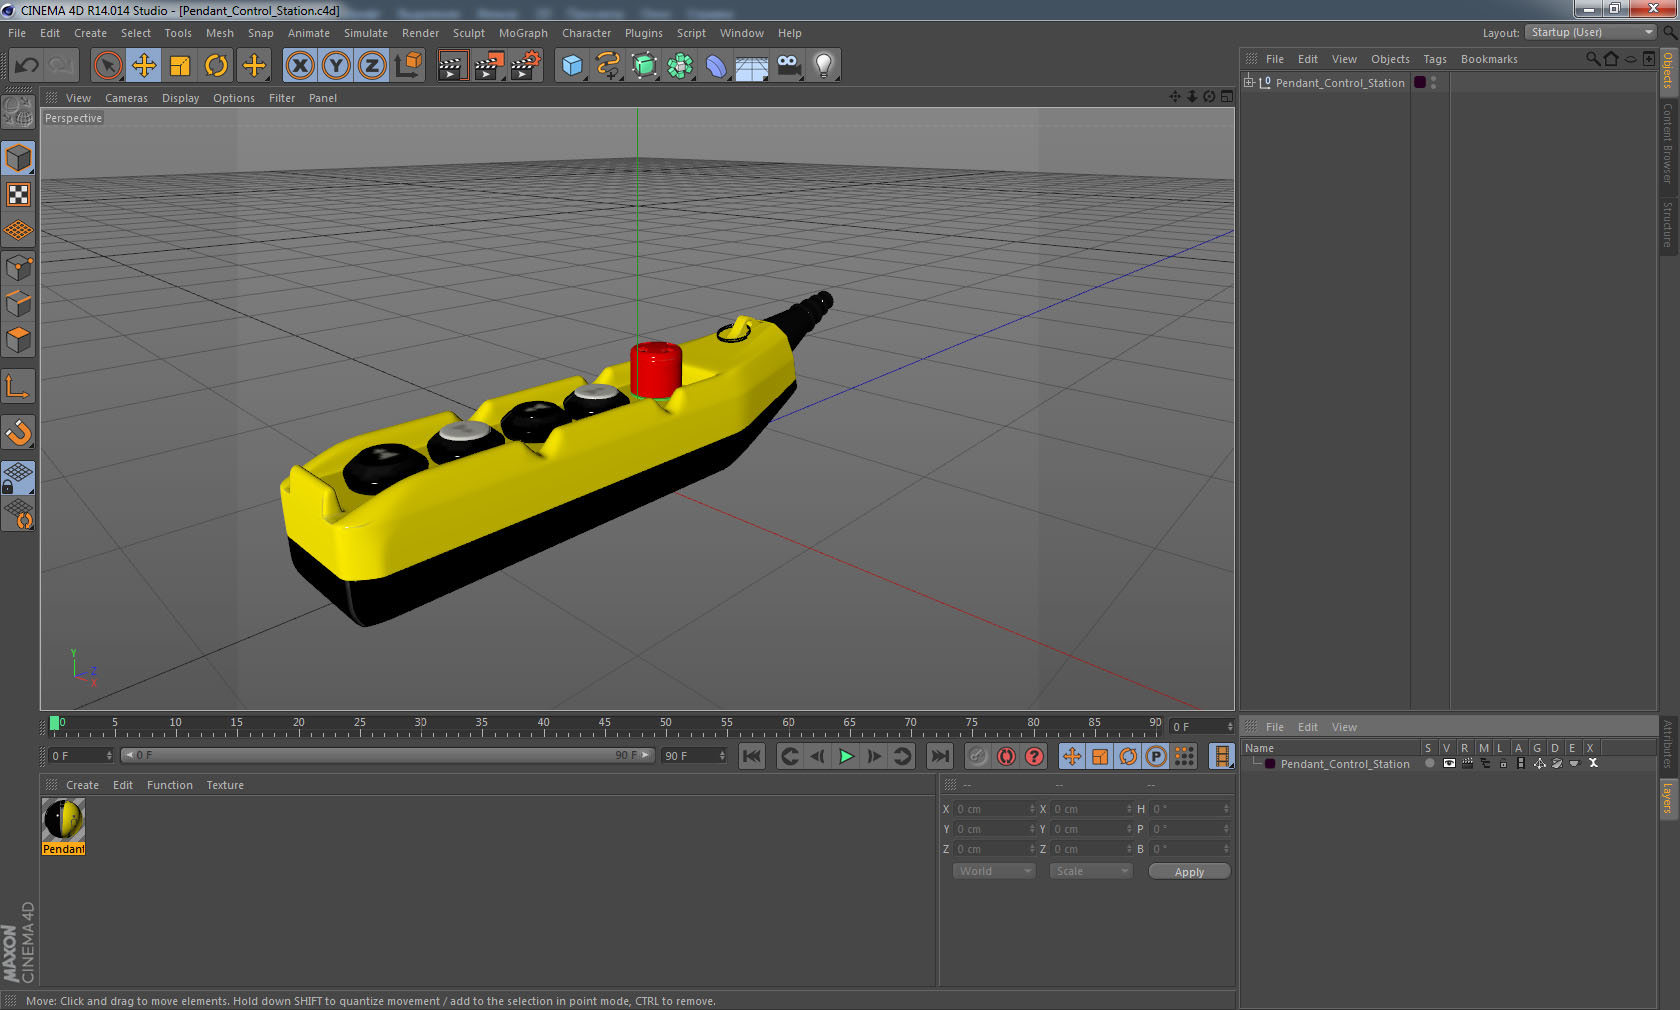This screenshot has width=1680, height=1010.
Task: Activate the Rotate tool in top toolbar
Action: pos(216,66)
